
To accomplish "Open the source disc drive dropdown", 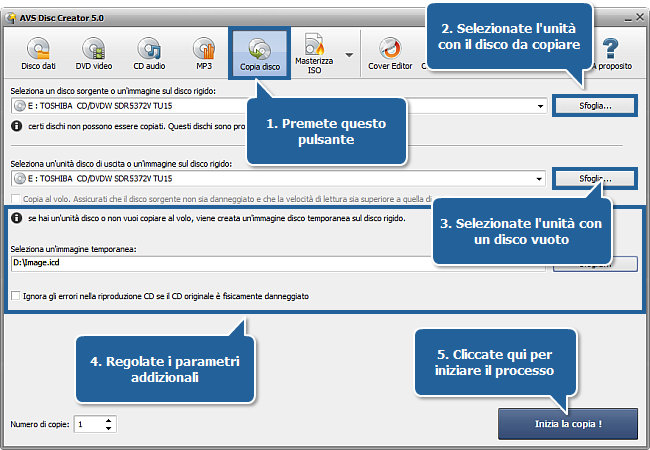I will coord(540,106).
